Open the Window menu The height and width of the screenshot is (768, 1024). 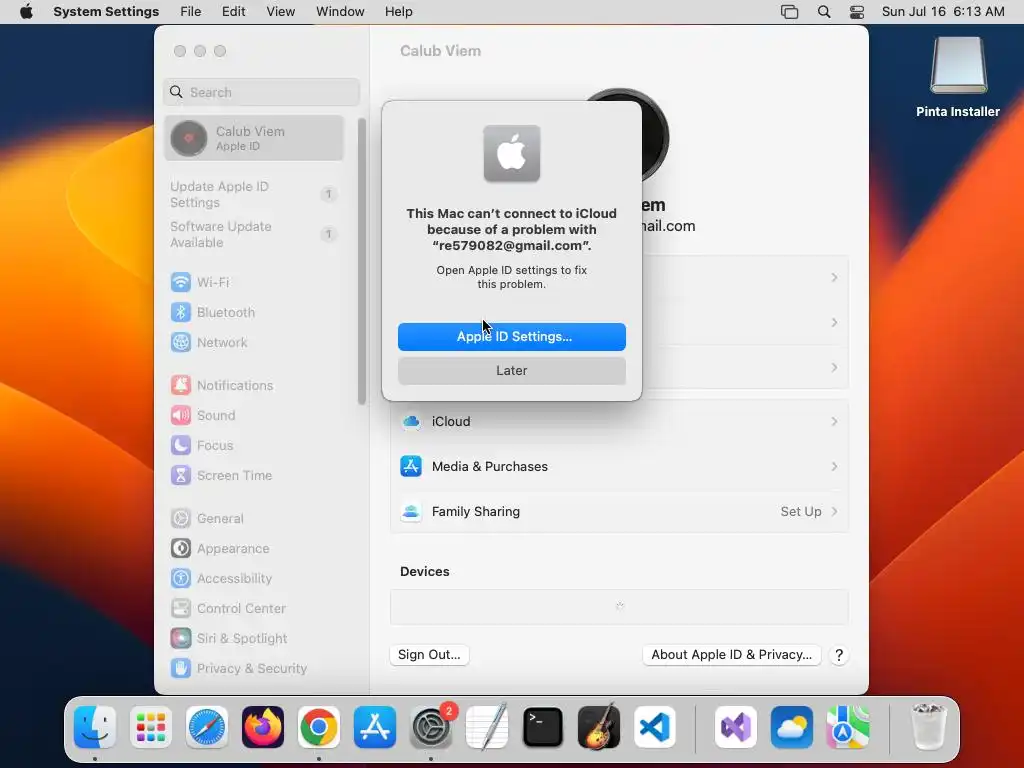point(340,12)
